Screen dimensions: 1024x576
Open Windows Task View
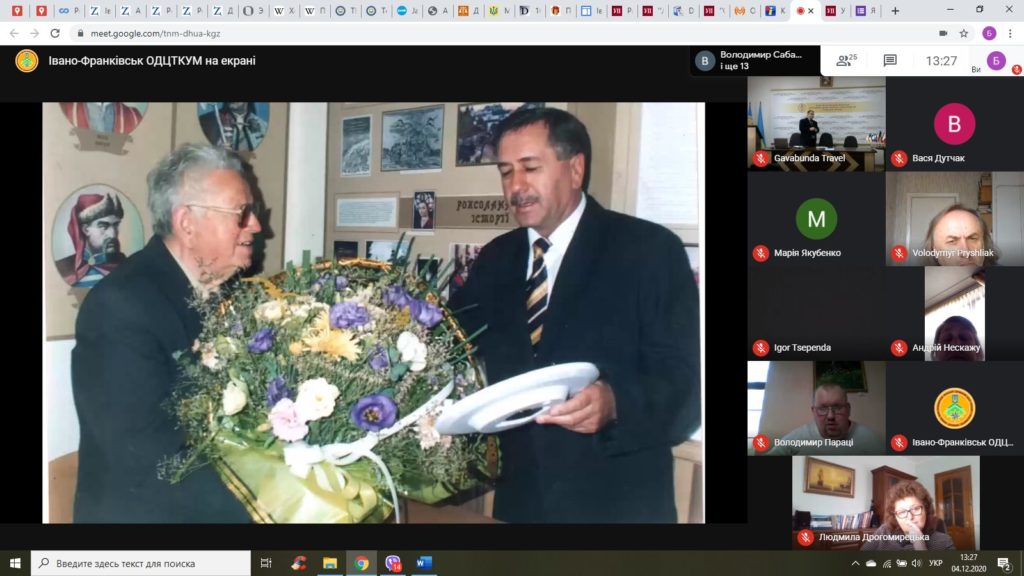click(x=266, y=563)
